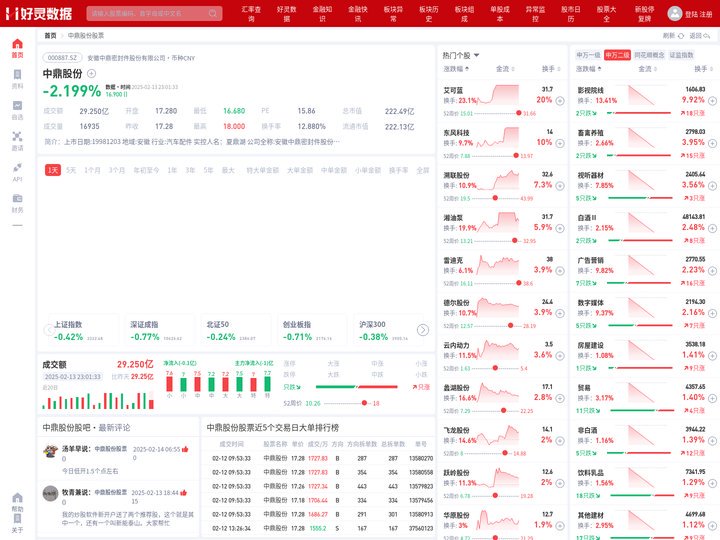Screen dimensions: 720x540
Task: Toggle 大单金额 chart indicator
Action: point(300,170)
